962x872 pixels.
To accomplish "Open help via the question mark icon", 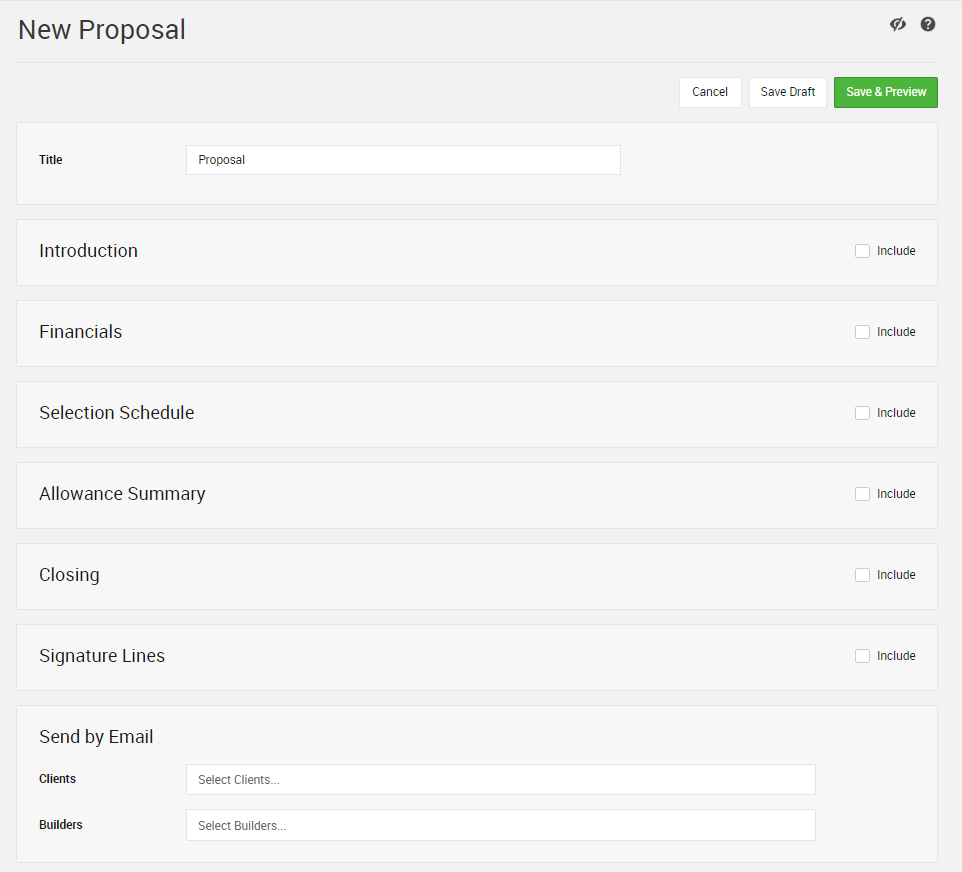I will point(928,24).
